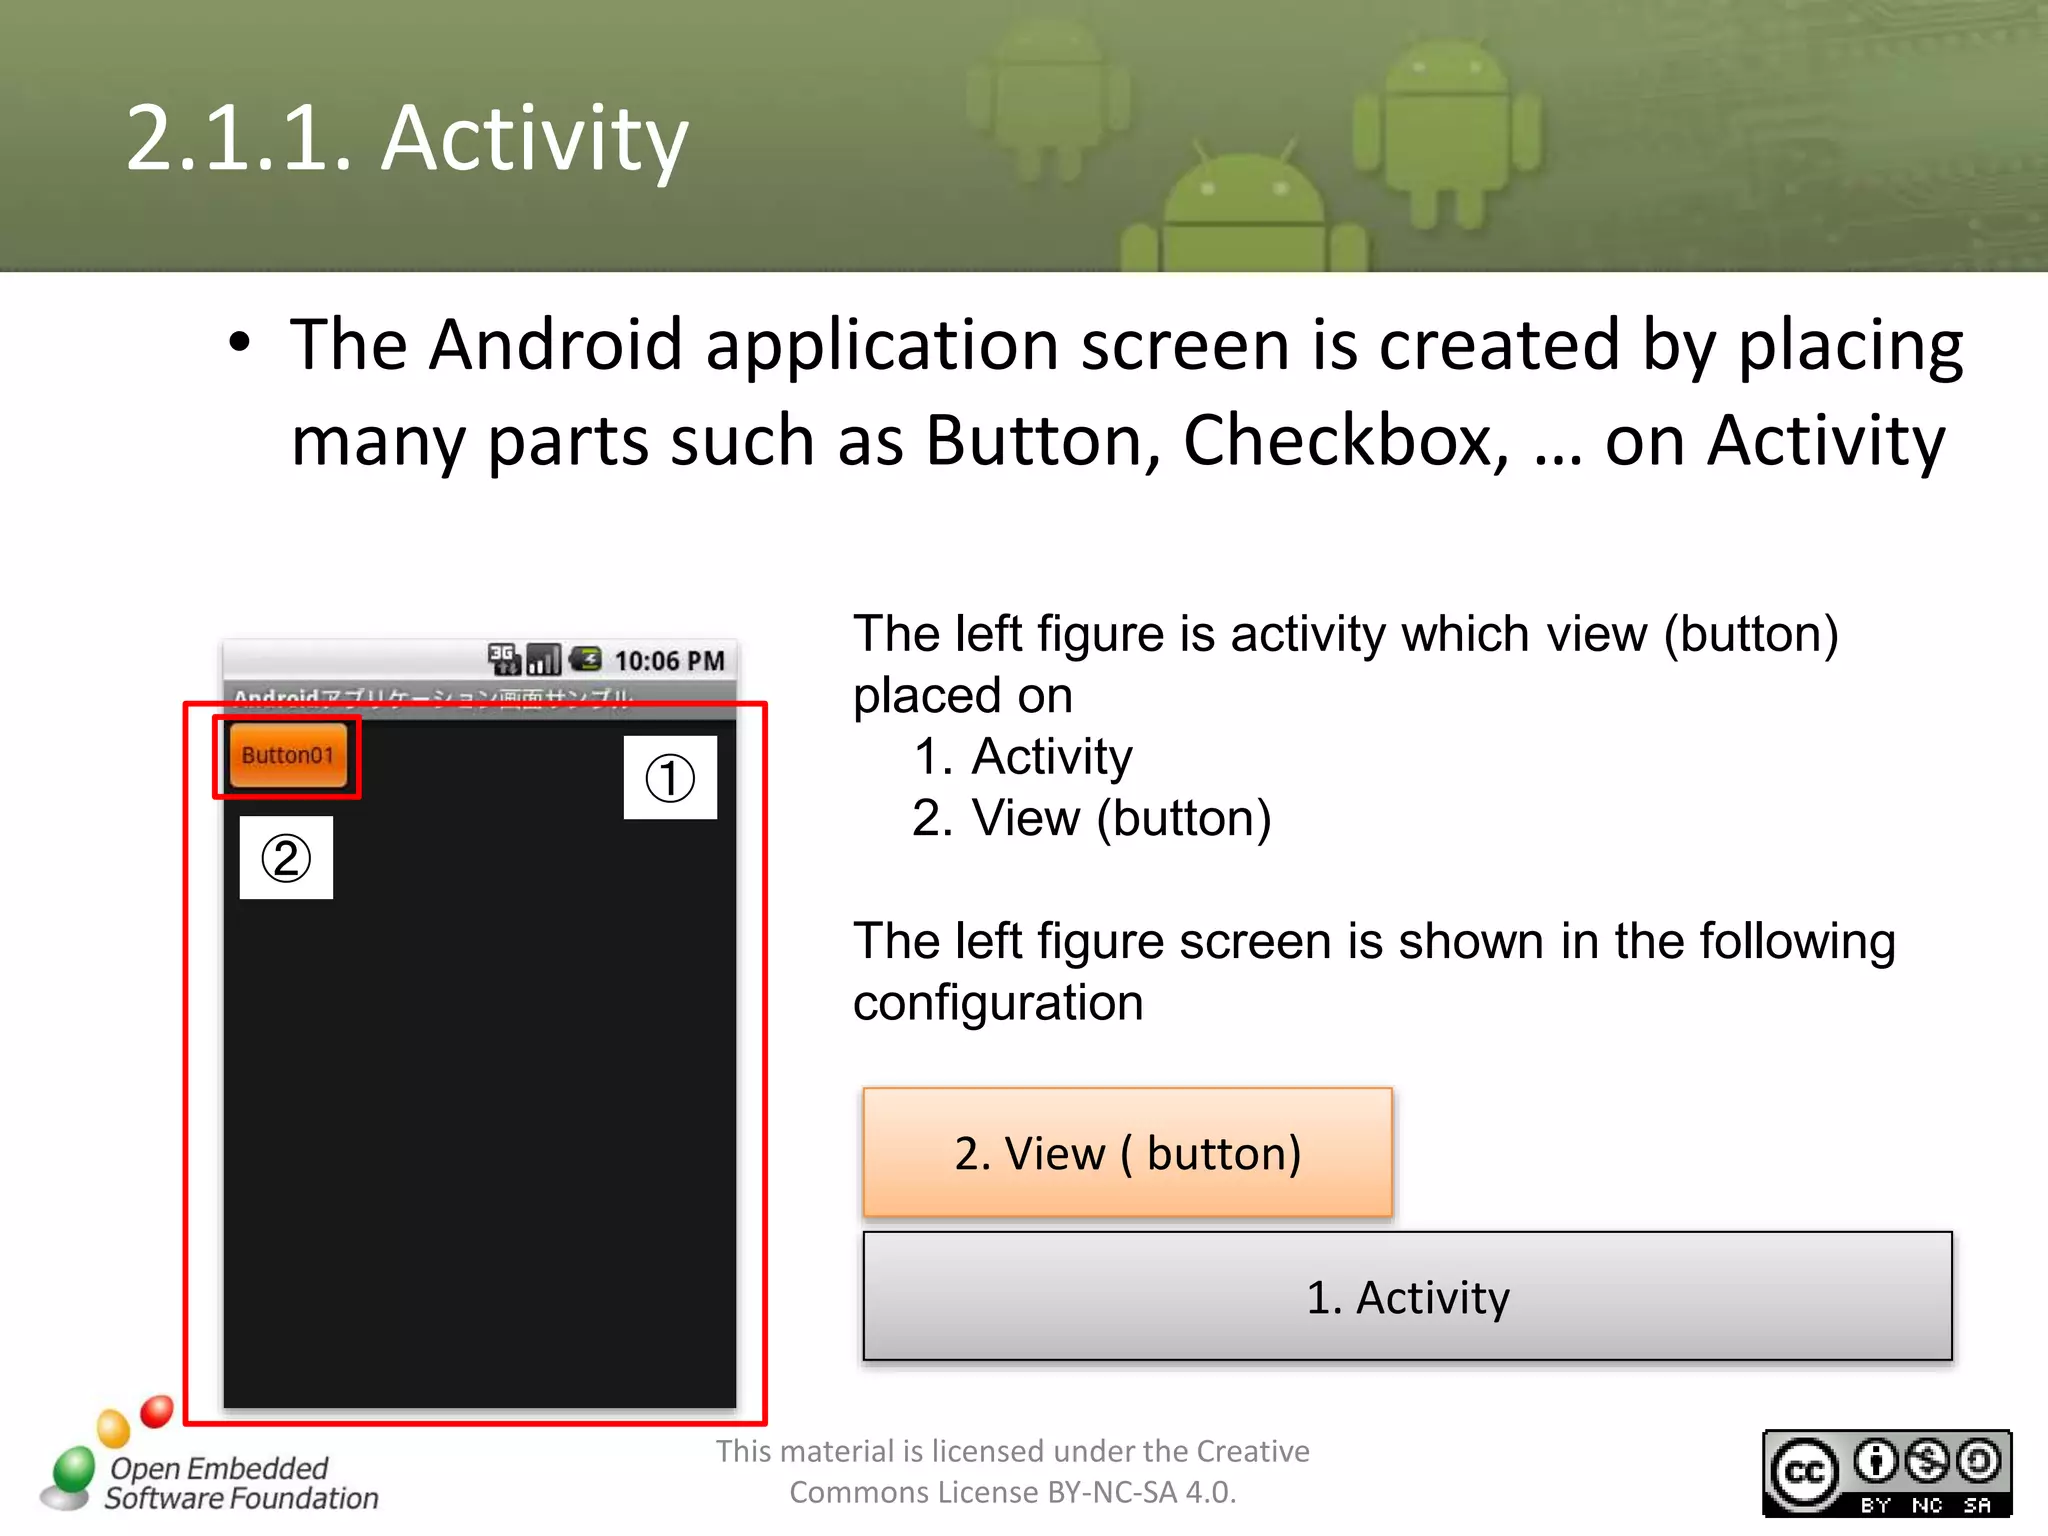Screen dimensions: 2048x1536
Task: Click list item '1. Activity' in description
Action: (x=1022, y=756)
